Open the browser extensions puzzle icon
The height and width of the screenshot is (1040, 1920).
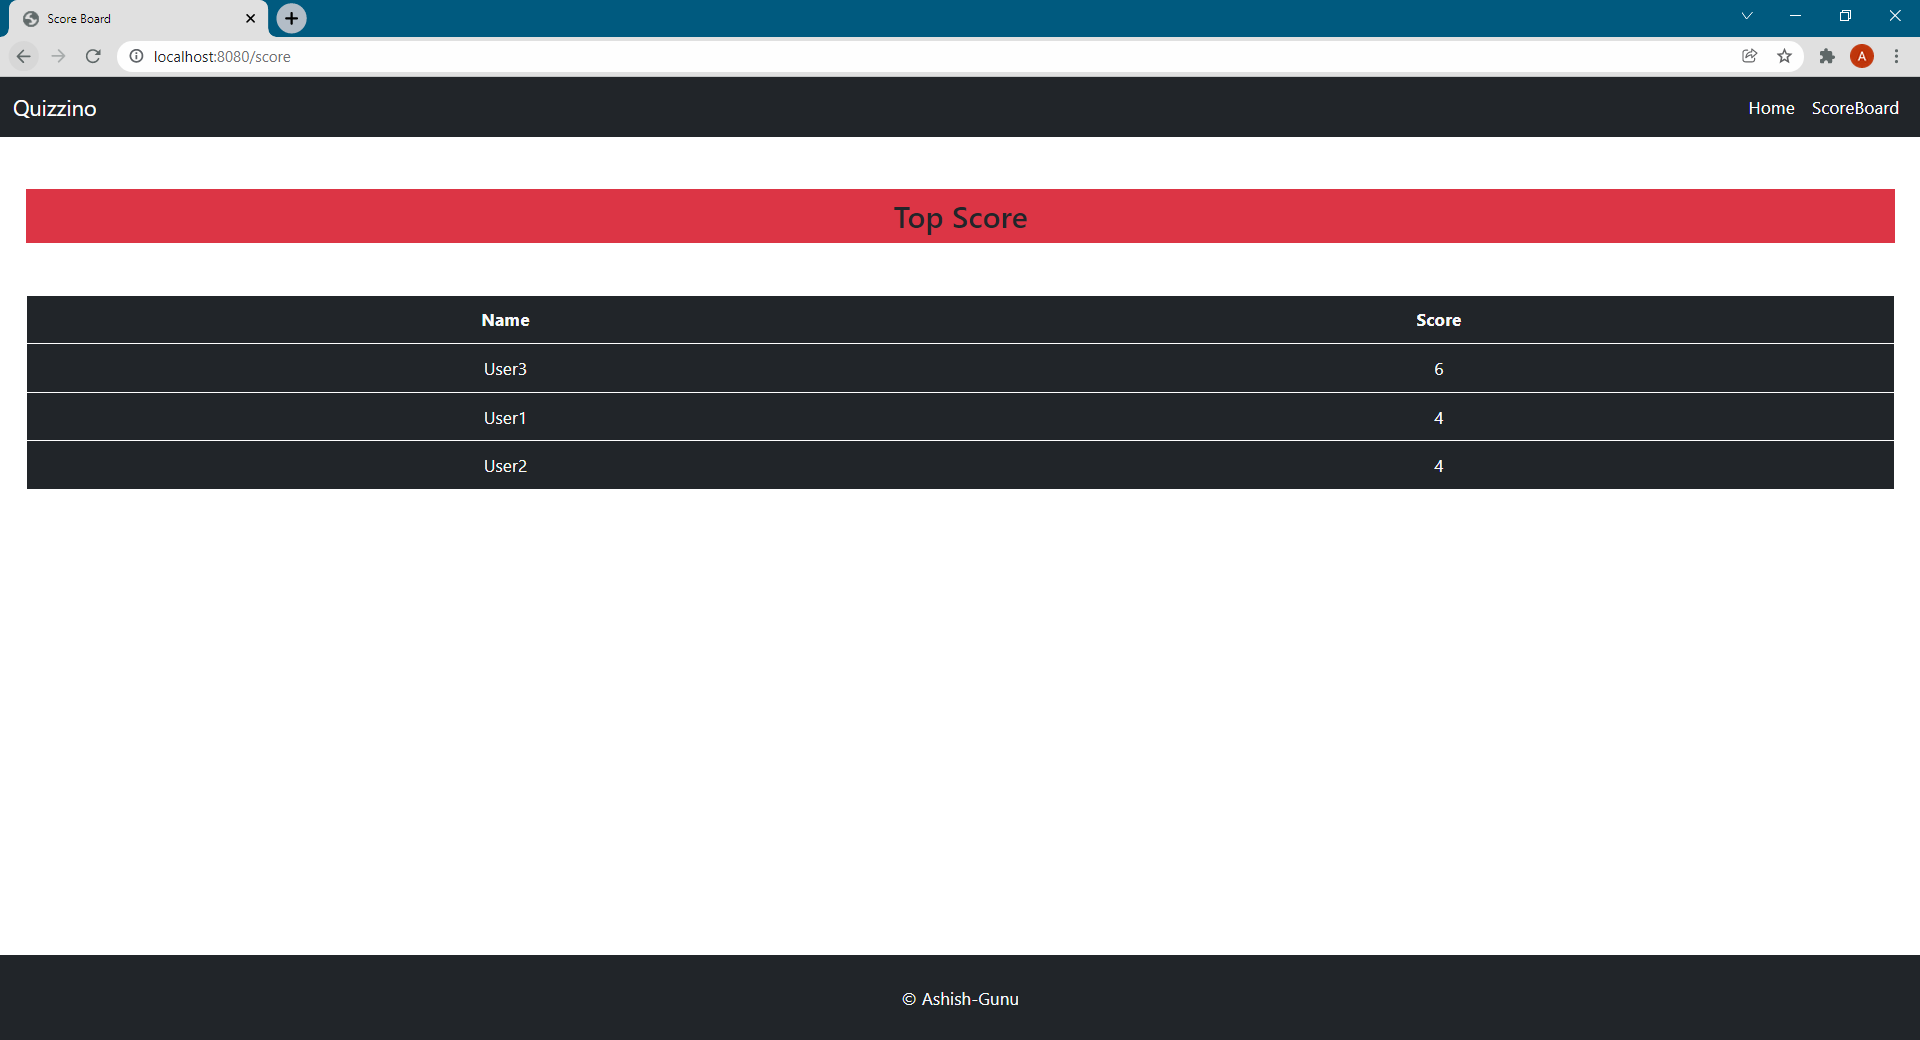pos(1827,56)
